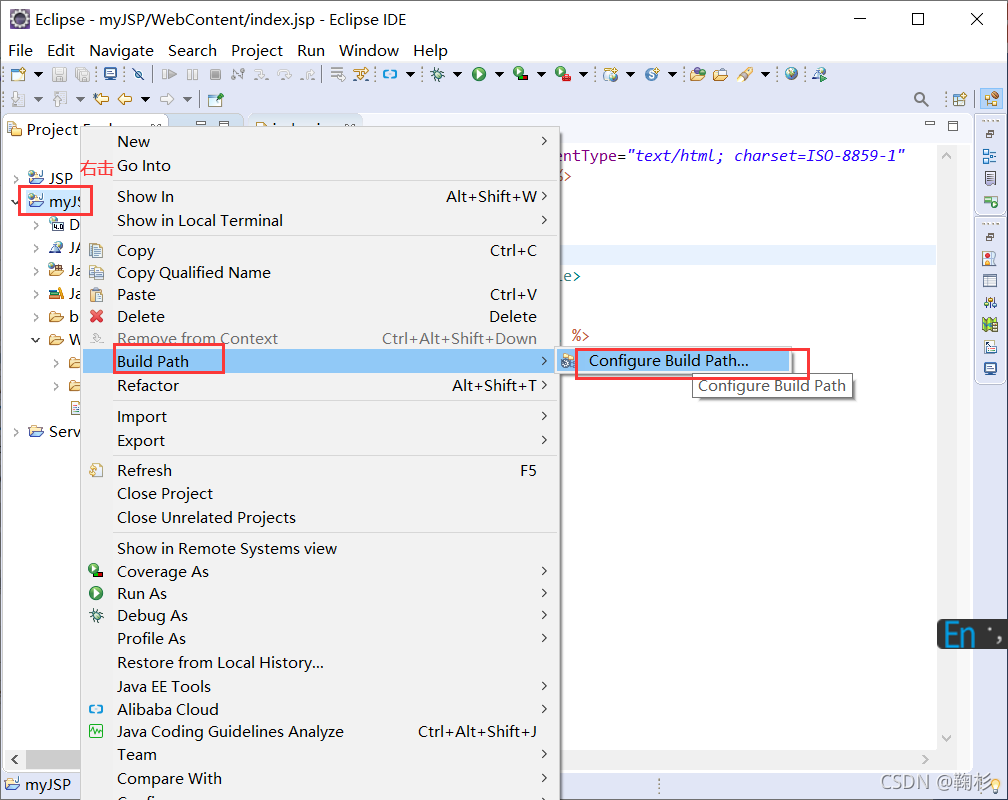Click Close Project in context menu
Viewport: 1008px width, 800px height.
[320, 494]
